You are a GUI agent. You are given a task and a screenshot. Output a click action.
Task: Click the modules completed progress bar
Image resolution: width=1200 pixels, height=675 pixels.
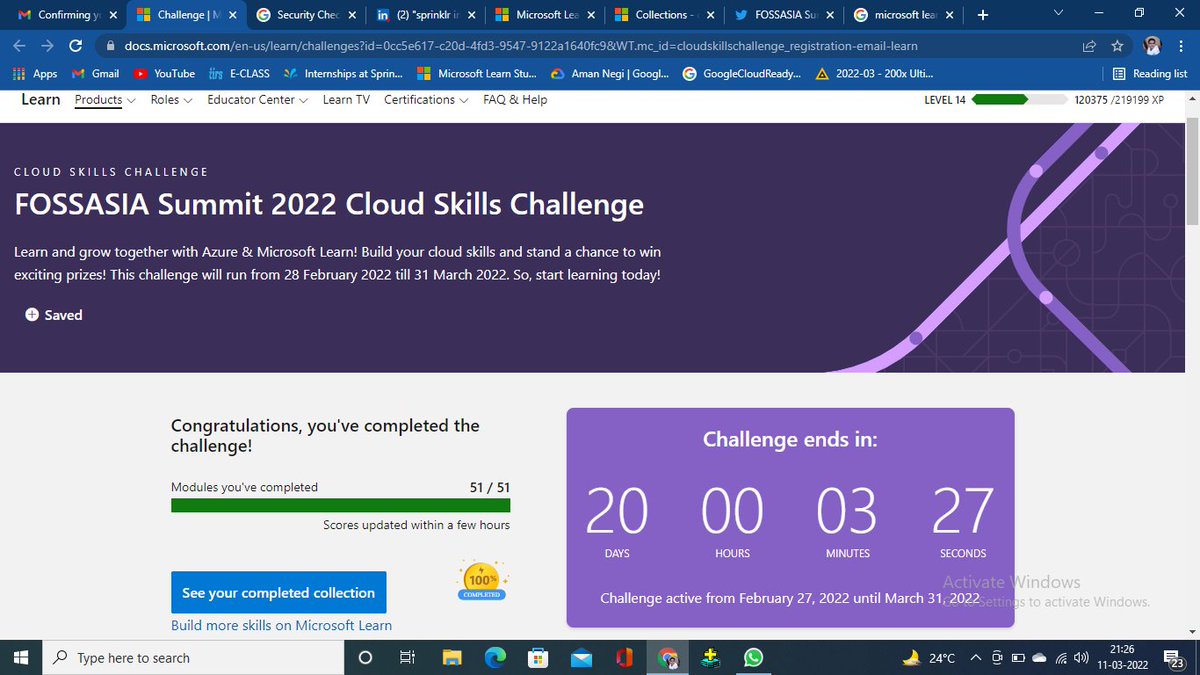(x=341, y=505)
